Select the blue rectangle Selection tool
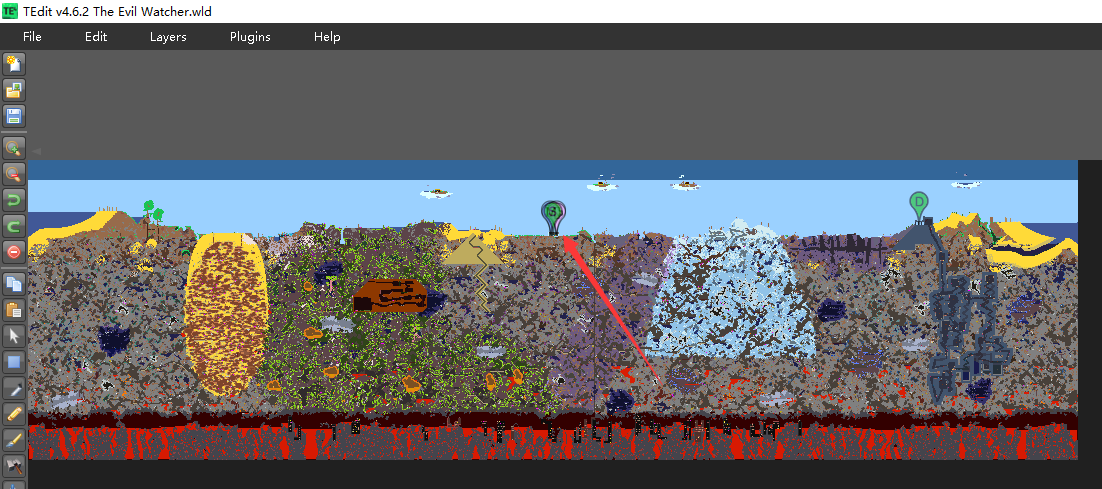Image resolution: width=1102 pixels, height=489 pixels. coord(14,362)
